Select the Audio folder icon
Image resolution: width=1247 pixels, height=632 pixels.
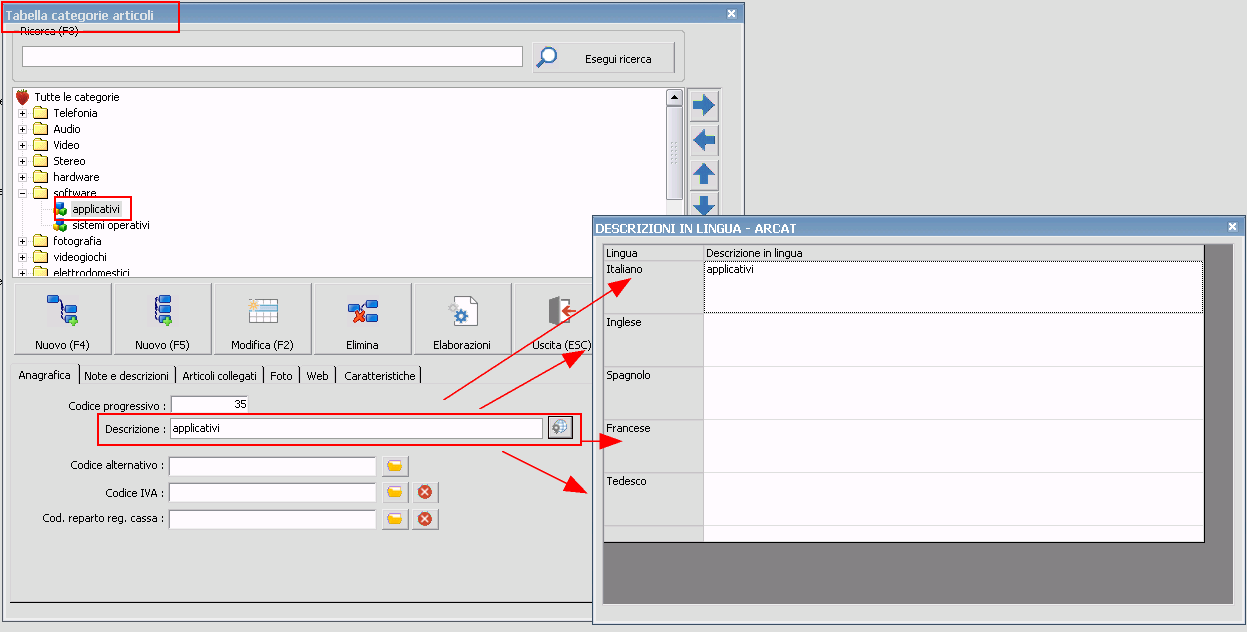coord(40,129)
